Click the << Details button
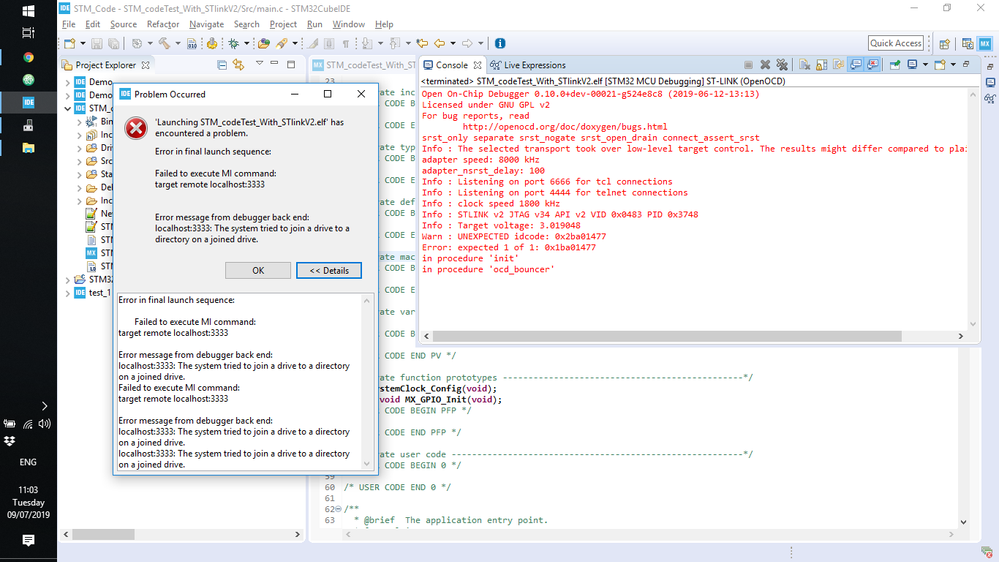This screenshot has width=999, height=562. (329, 270)
